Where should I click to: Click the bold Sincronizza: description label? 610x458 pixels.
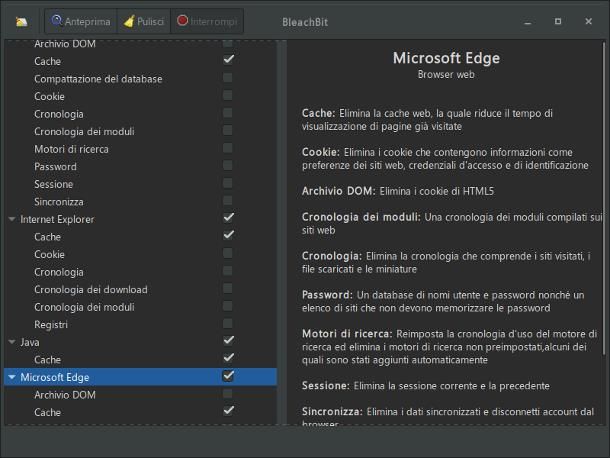(x=332, y=412)
